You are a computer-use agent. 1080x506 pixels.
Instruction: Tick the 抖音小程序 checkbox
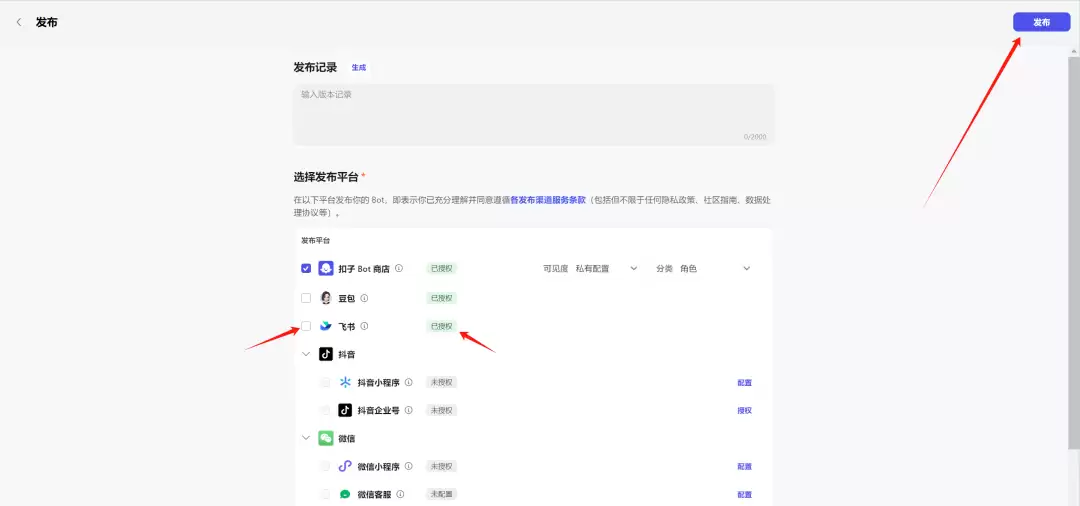pos(325,382)
